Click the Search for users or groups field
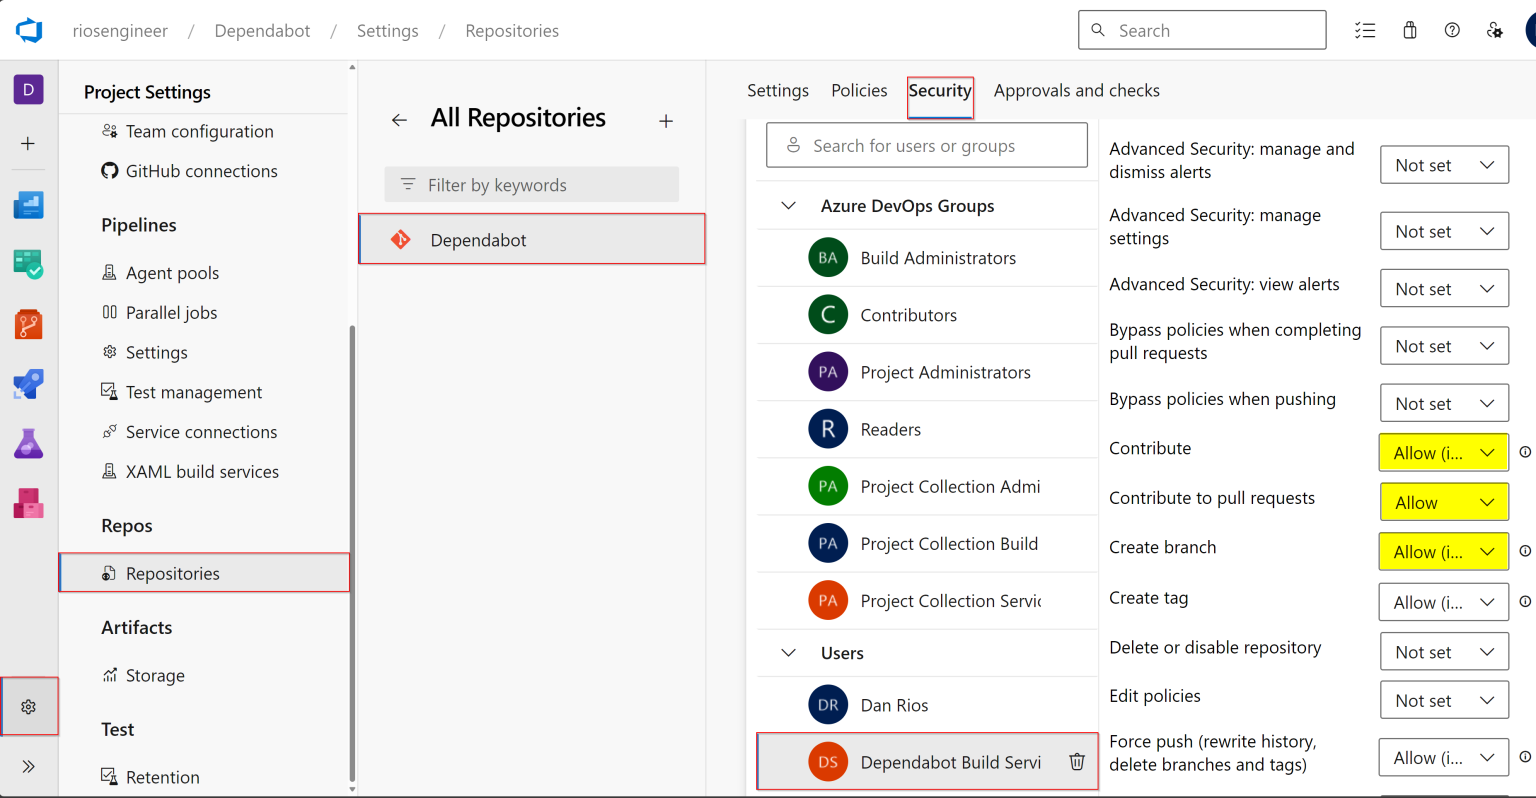1536x798 pixels. click(x=926, y=145)
